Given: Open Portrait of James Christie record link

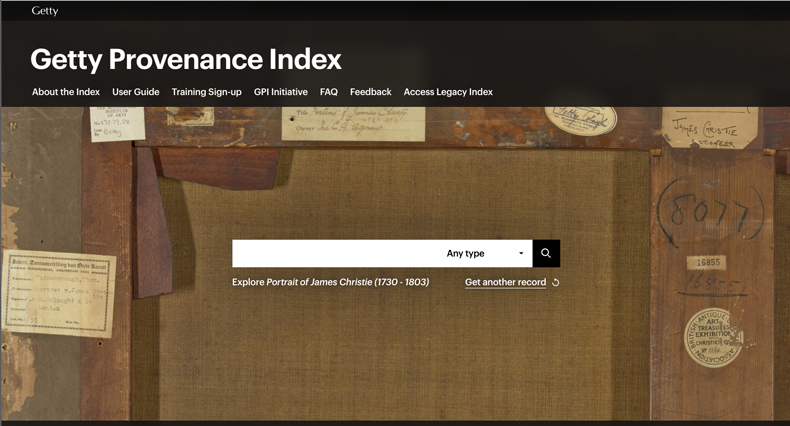Looking at the screenshot, I should pyautogui.click(x=347, y=282).
